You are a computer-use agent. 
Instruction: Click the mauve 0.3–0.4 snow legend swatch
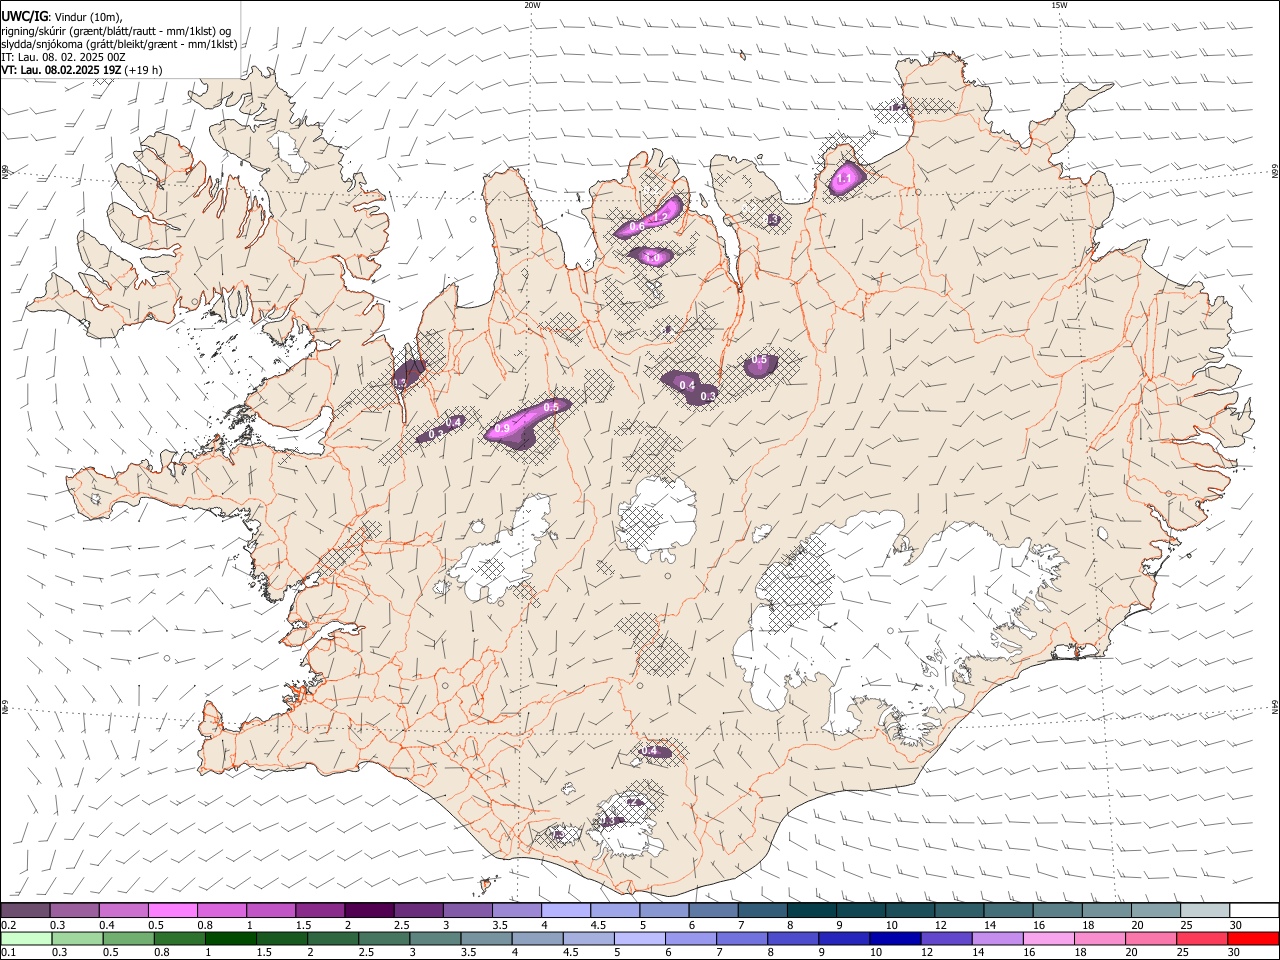(75, 911)
